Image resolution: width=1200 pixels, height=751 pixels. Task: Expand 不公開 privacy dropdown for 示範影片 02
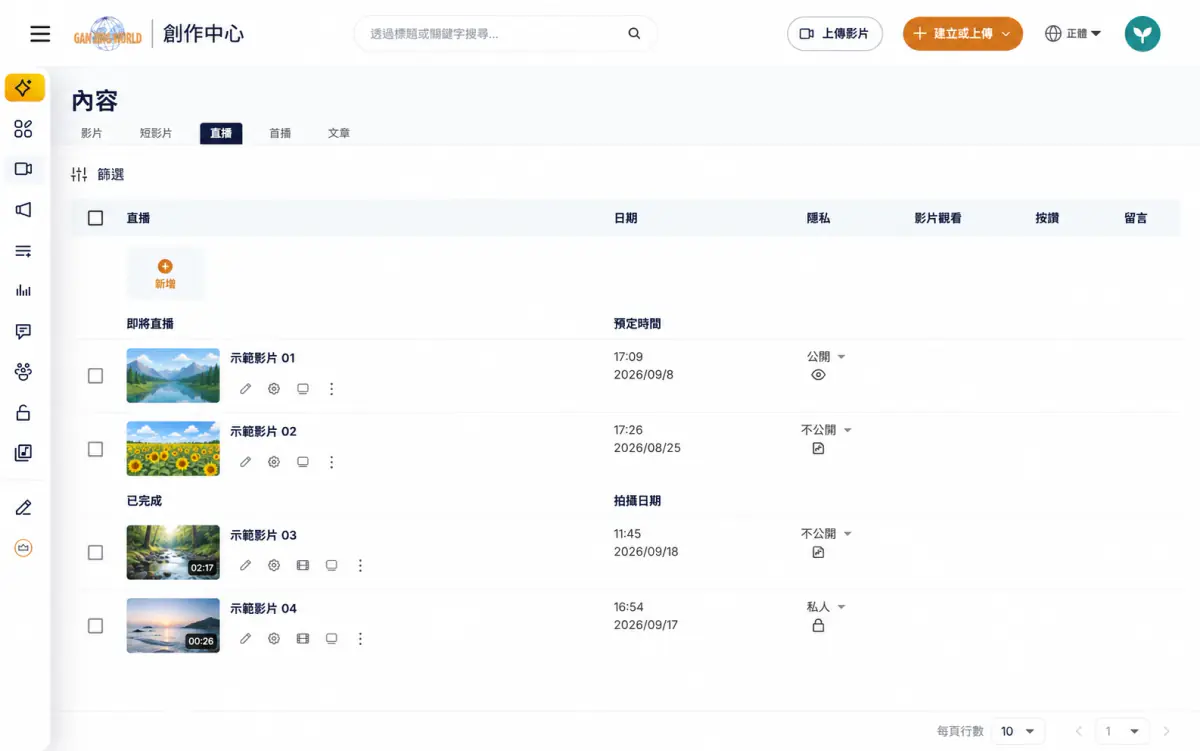click(827, 430)
